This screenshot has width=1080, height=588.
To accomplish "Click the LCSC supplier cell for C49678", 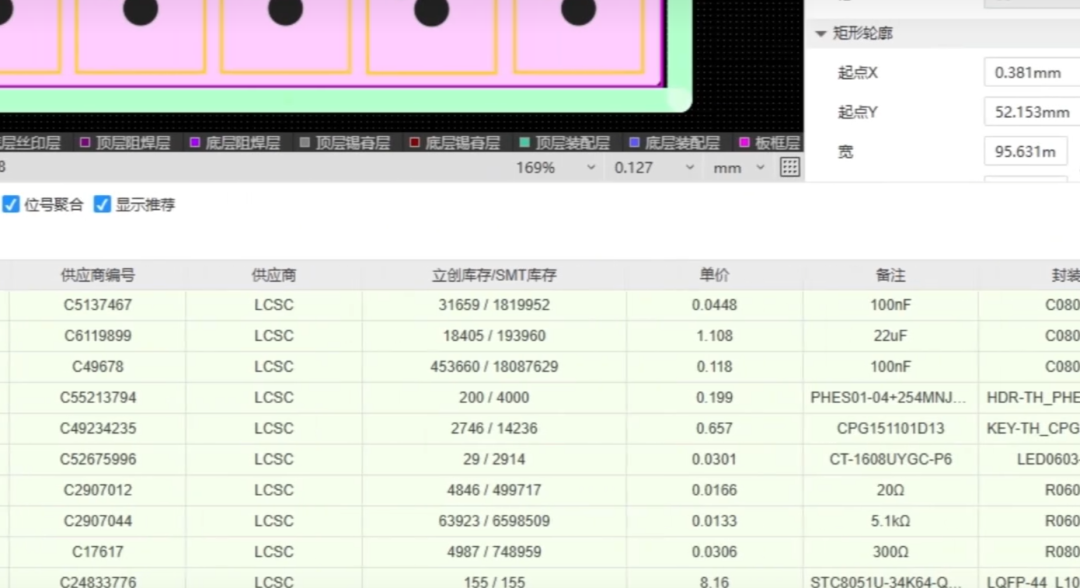I will tap(273, 367).
